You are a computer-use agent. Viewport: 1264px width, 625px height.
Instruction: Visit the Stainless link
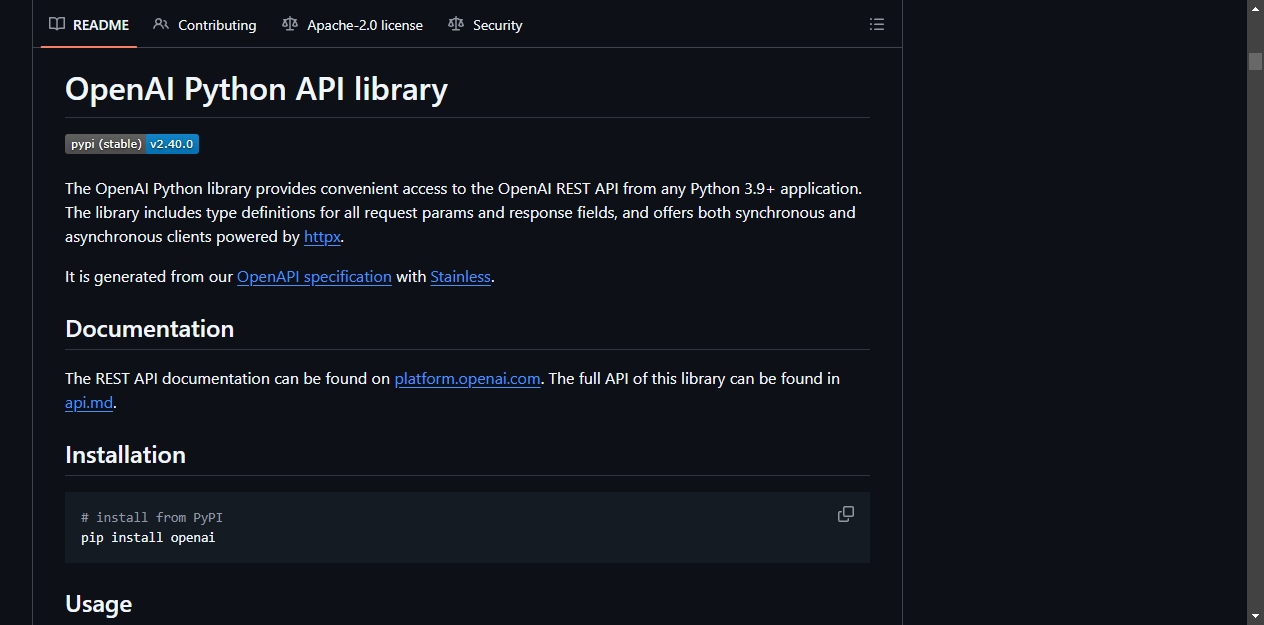click(460, 277)
